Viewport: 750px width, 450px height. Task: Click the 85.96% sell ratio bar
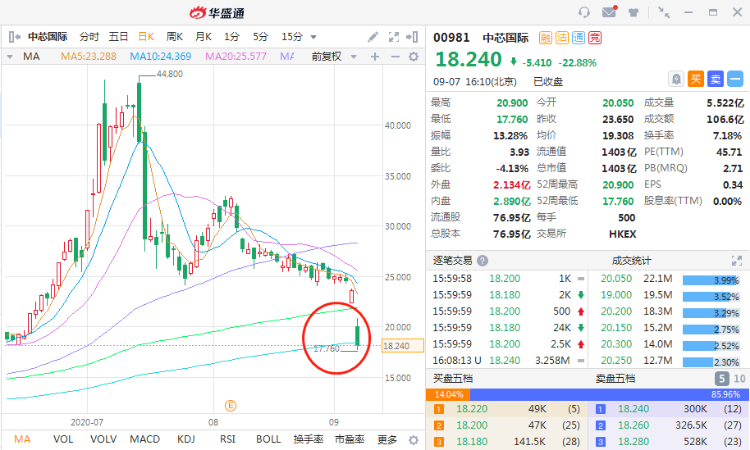coord(610,395)
